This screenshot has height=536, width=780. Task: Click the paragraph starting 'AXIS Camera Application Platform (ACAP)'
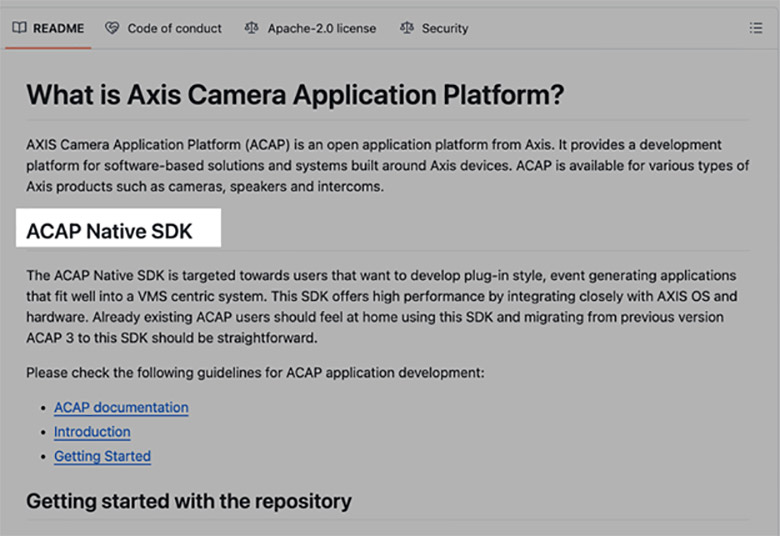pos(388,166)
